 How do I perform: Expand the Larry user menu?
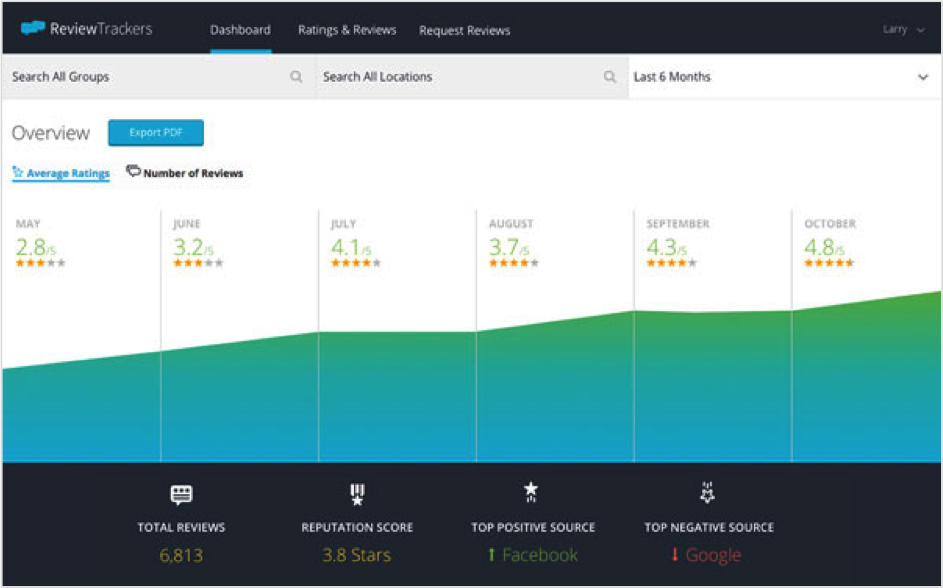(x=903, y=29)
